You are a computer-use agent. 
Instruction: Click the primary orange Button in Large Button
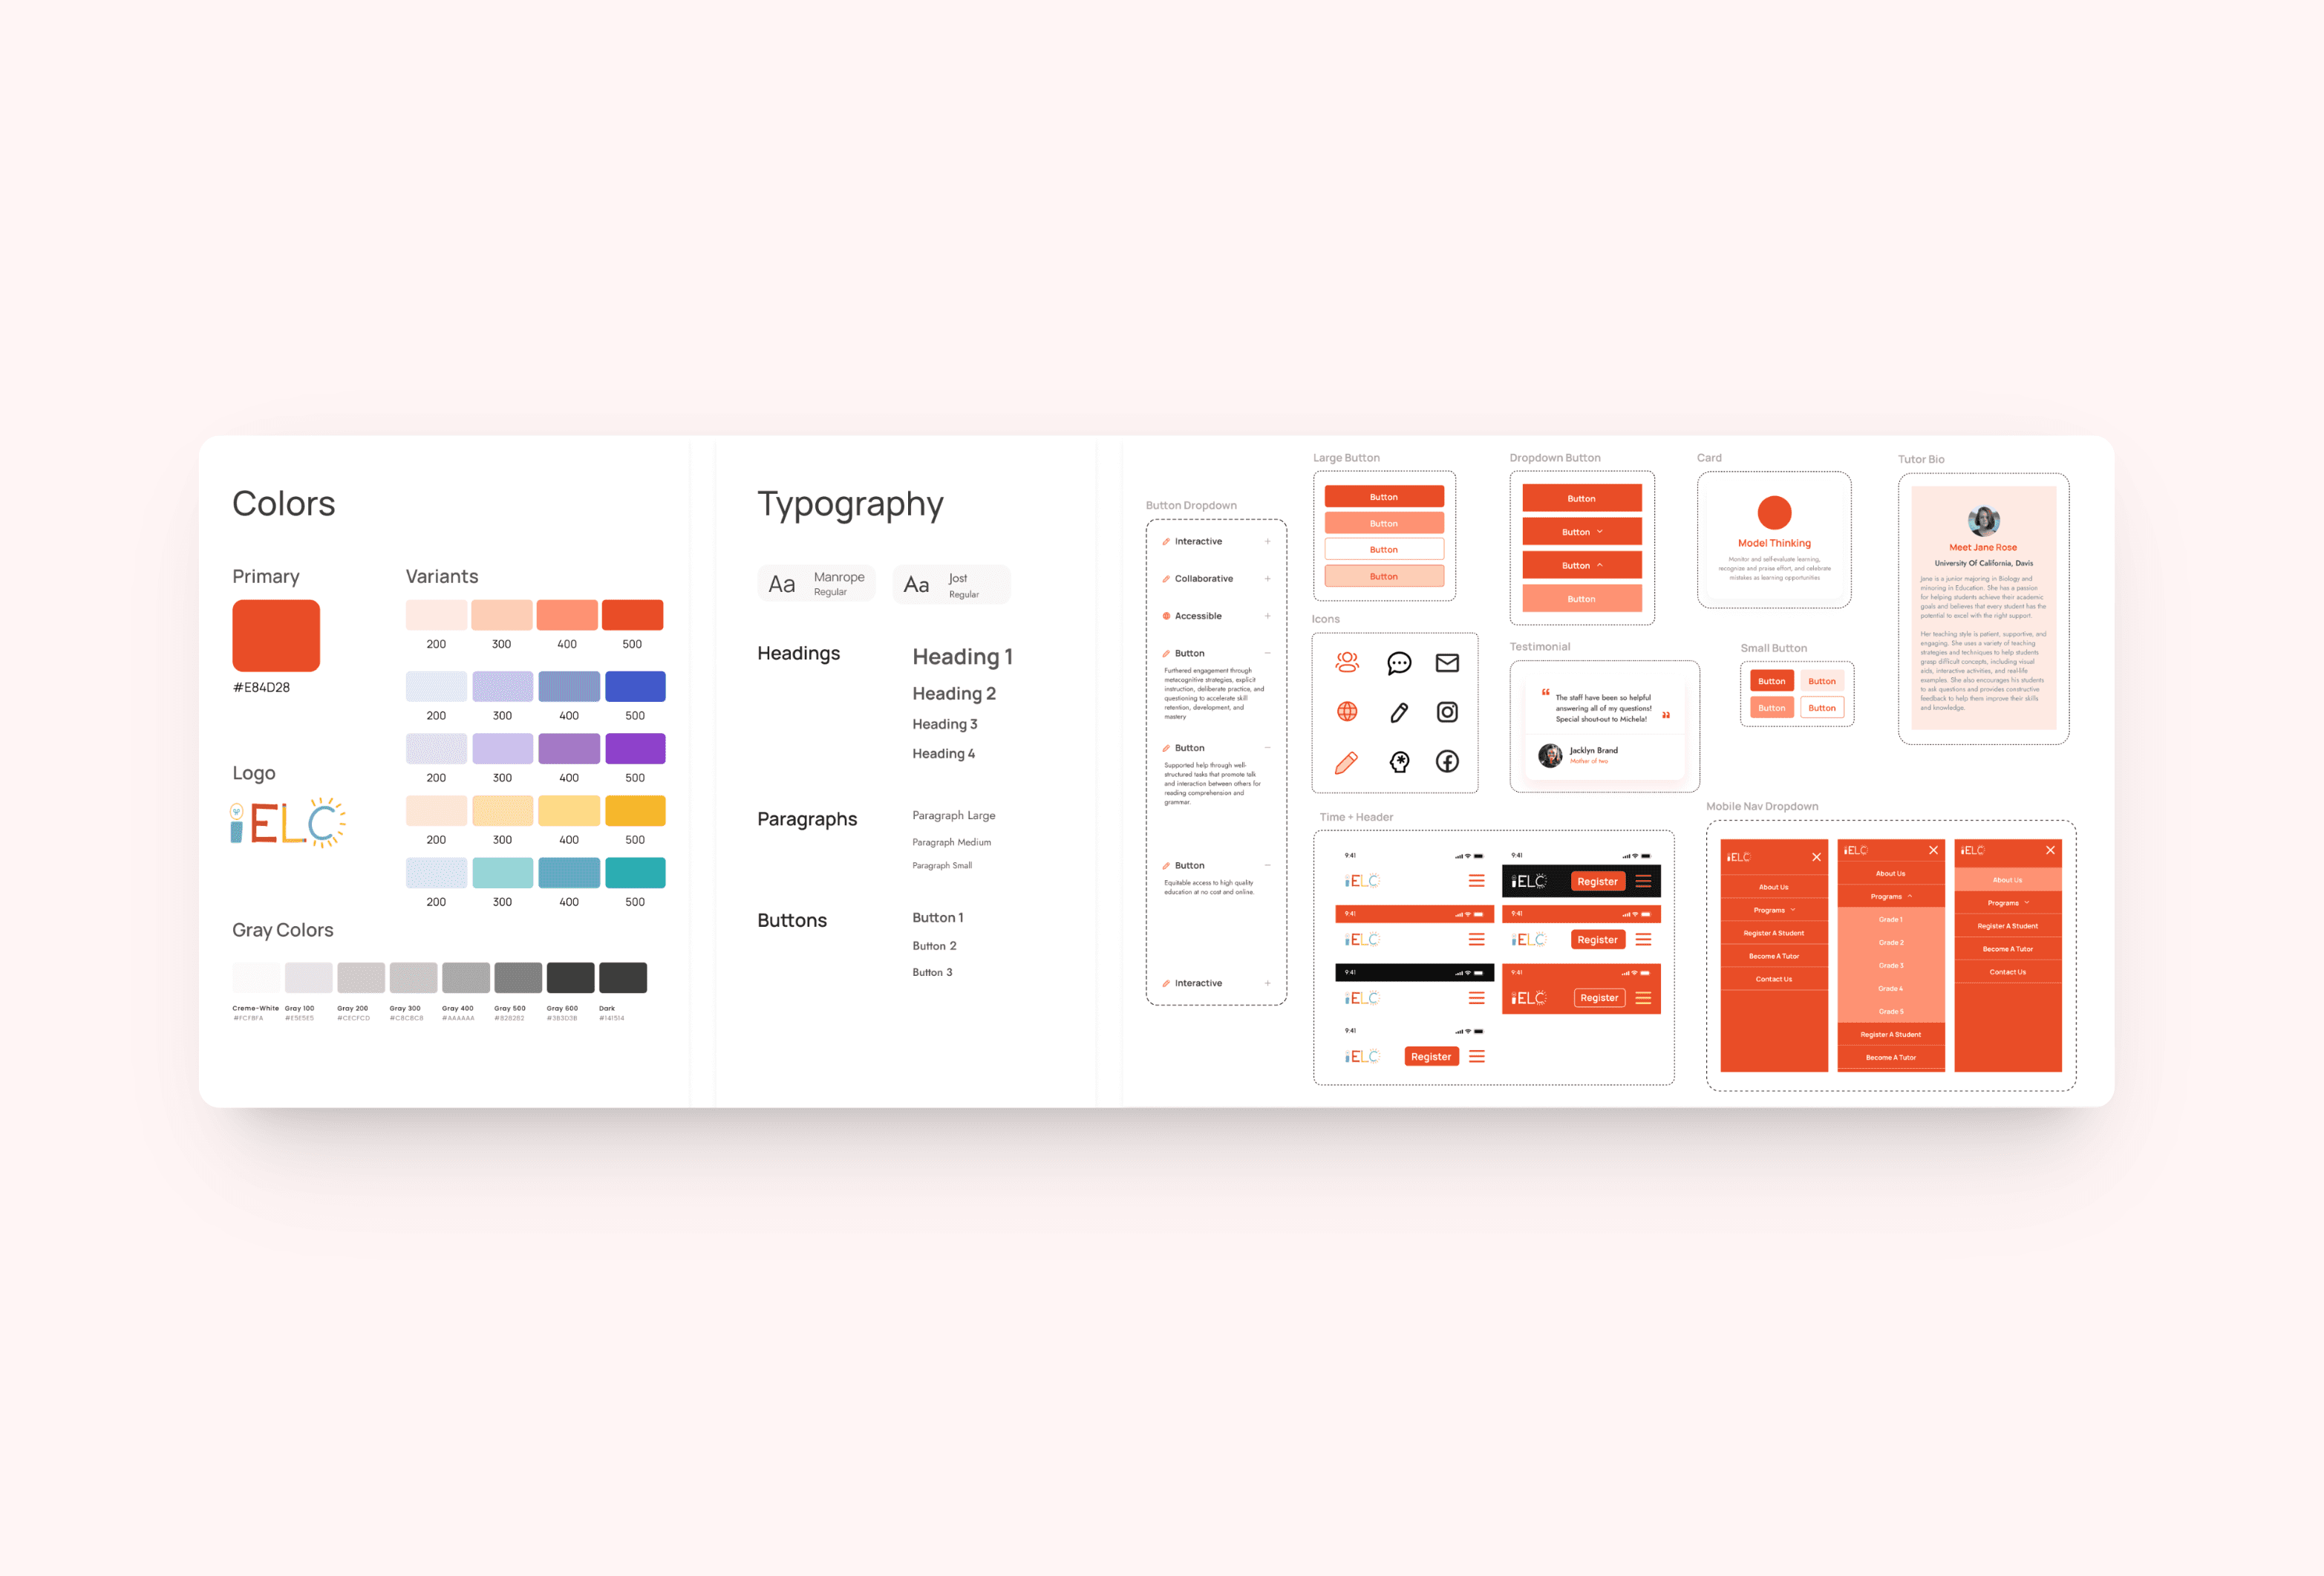[1387, 498]
